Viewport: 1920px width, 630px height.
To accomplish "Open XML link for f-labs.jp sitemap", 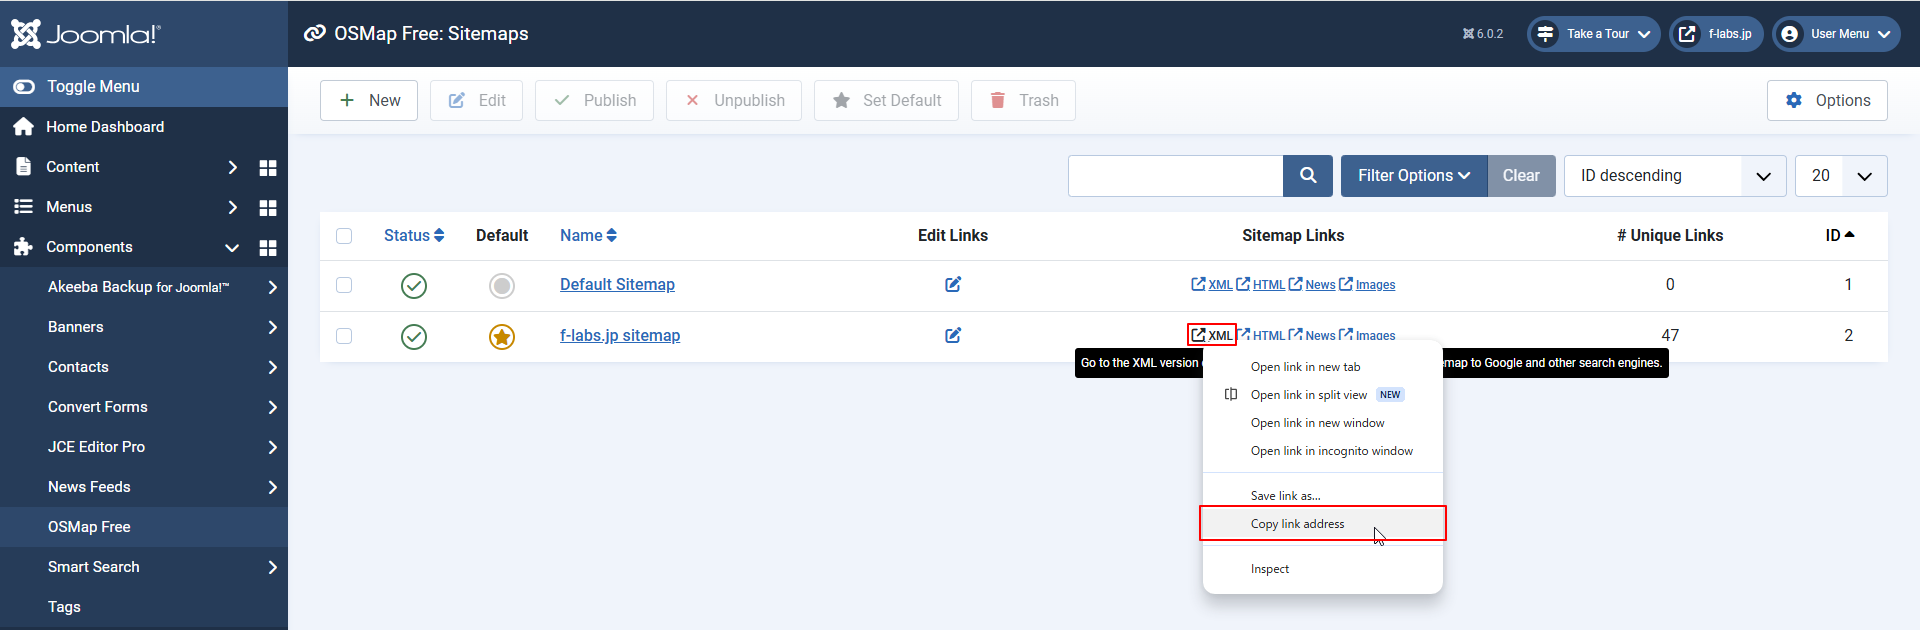I will point(1212,336).
